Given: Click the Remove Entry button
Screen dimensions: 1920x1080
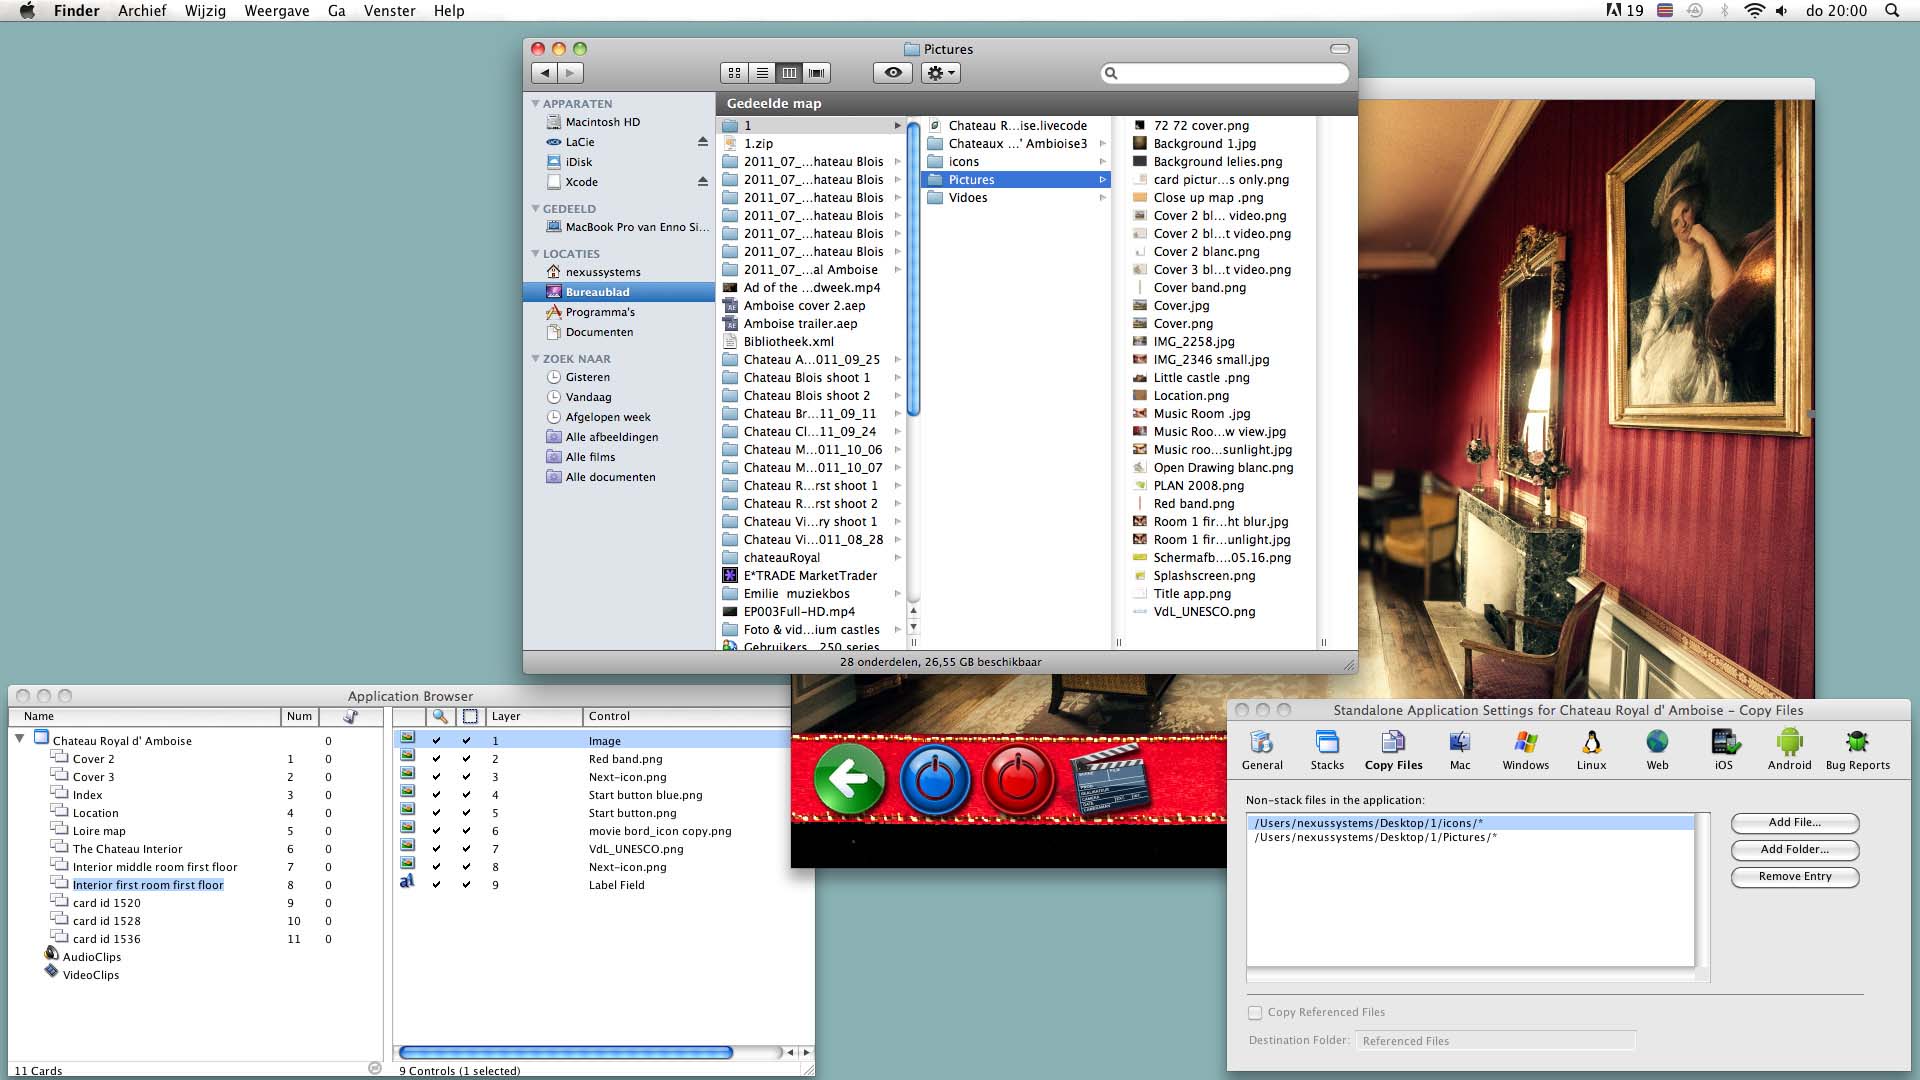Looking at the screenshot, I should [x=1794, y=877].
